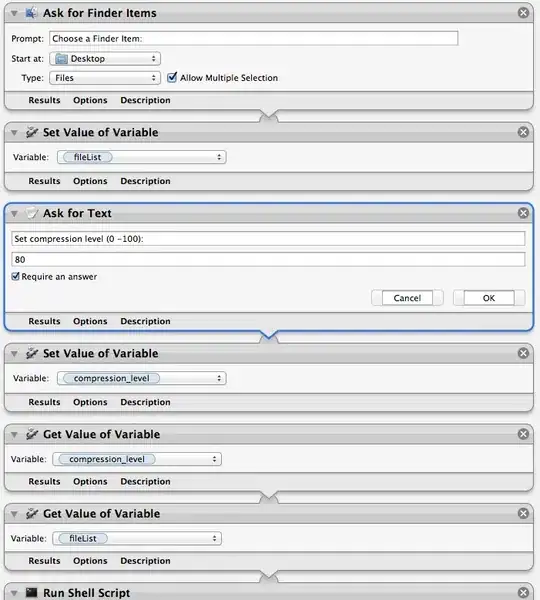The height and width of the screenshot is (600, 540).
Task: Open Options tab in Ask for Text
Action: click(x=90, y=321)
